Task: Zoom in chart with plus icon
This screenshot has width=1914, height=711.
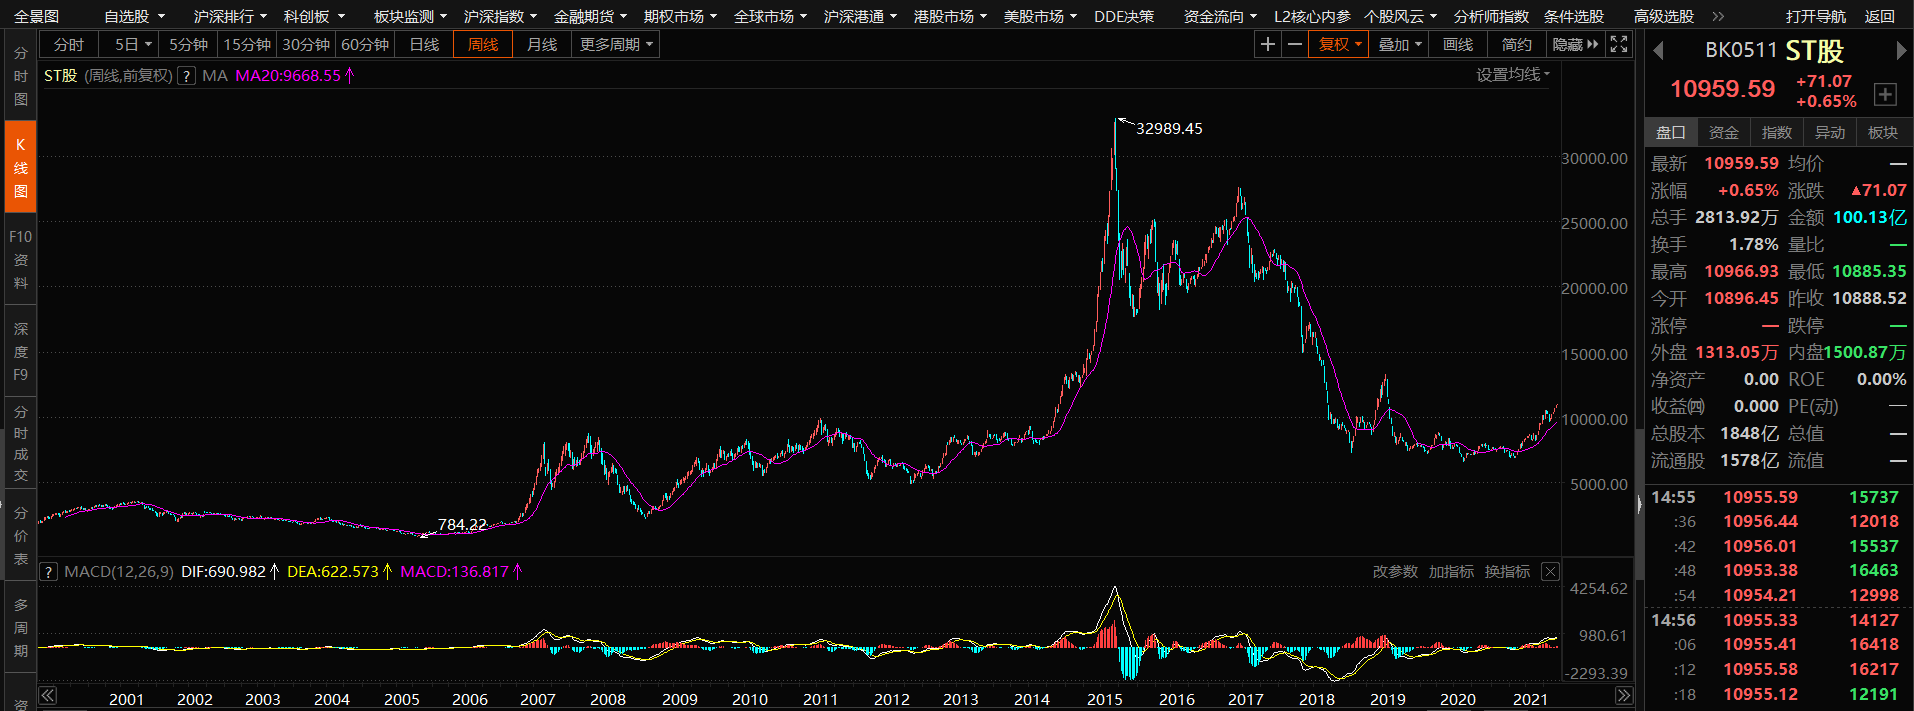Action: [x=1268, y=44]
